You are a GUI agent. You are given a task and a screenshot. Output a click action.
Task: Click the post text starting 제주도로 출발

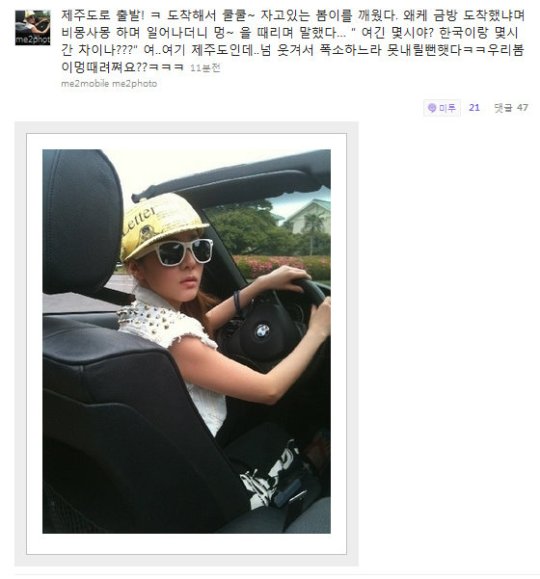tap(293, 41)
